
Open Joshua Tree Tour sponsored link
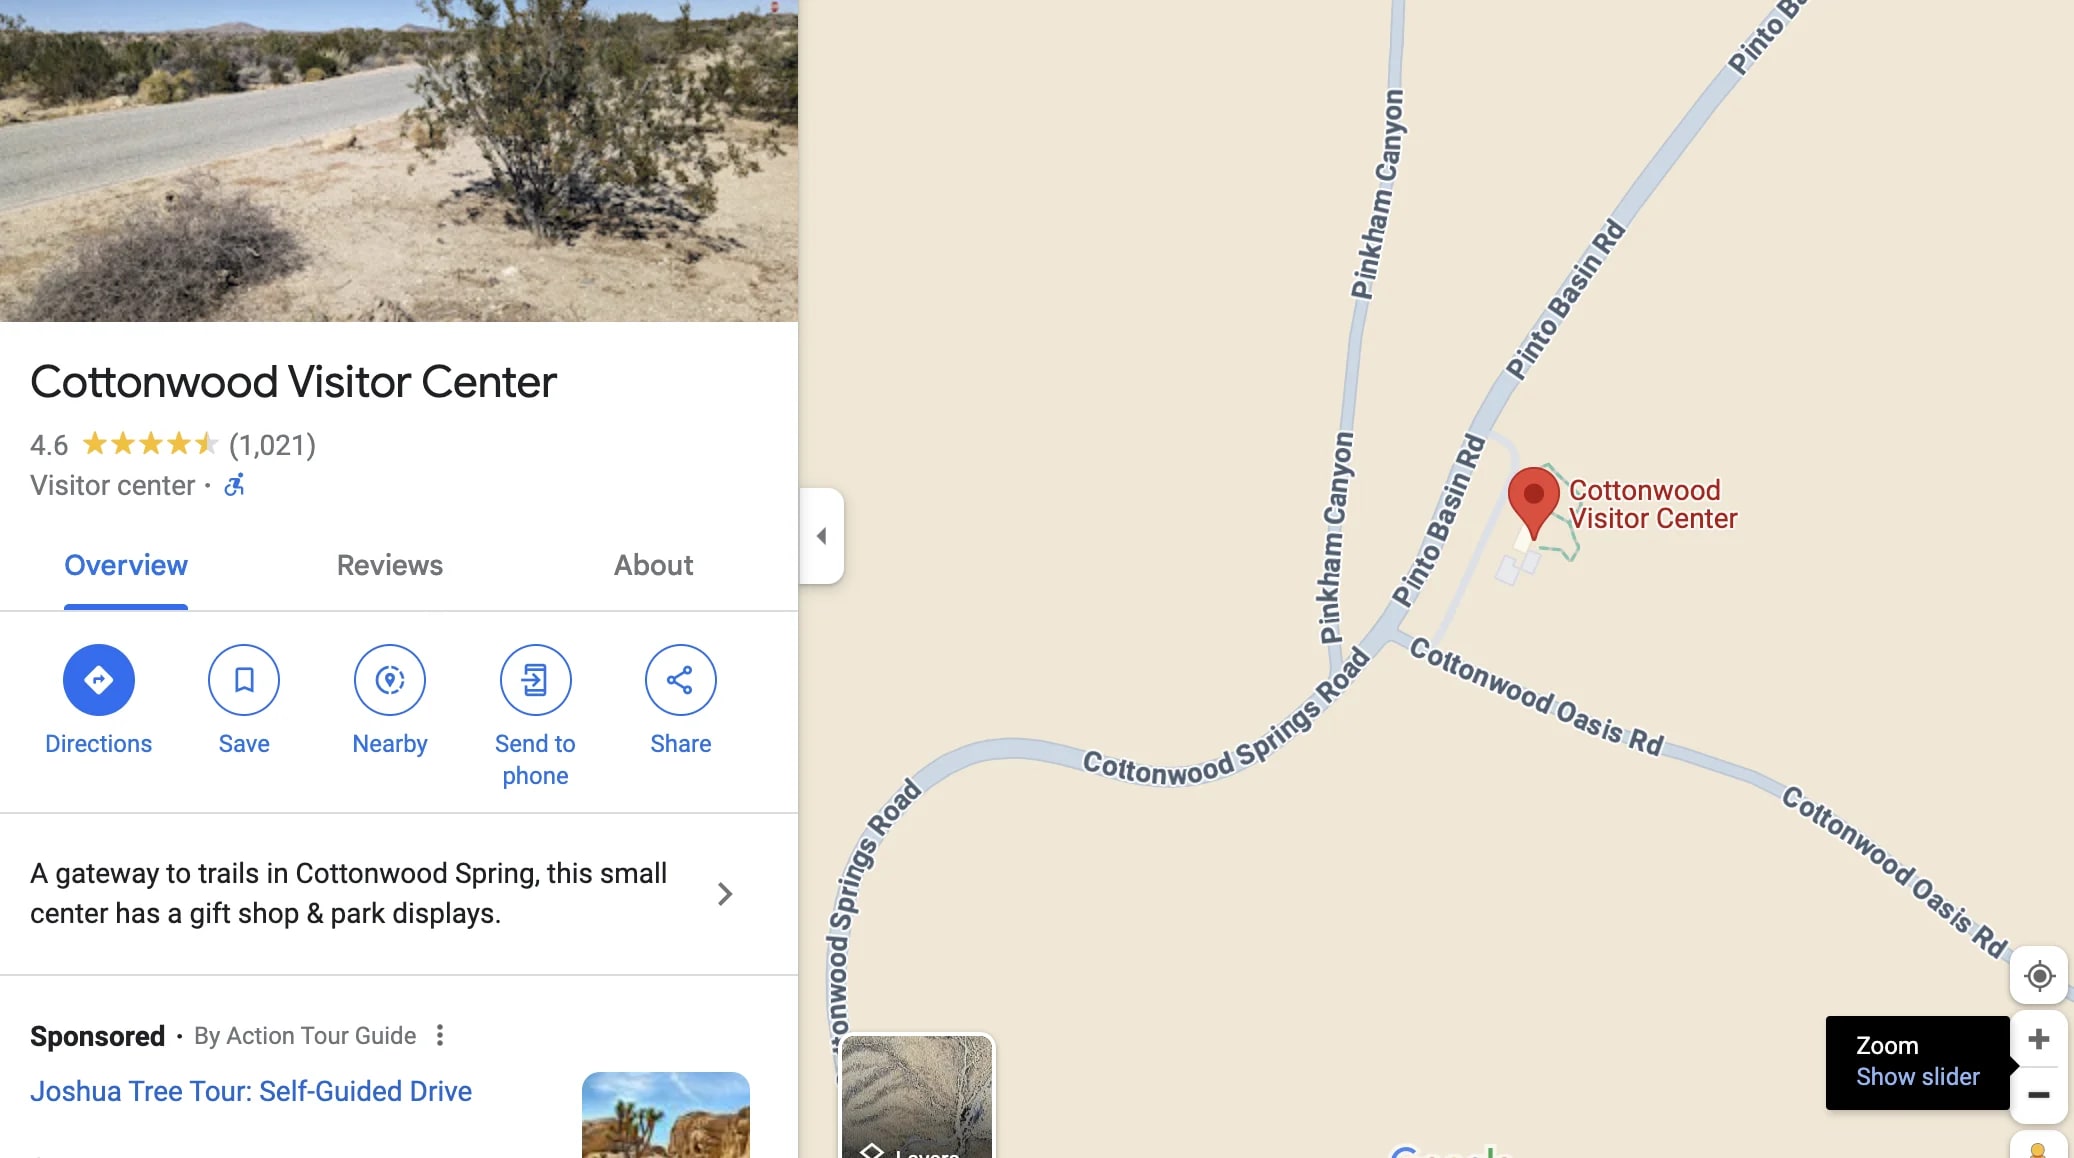pos(251,1091)
